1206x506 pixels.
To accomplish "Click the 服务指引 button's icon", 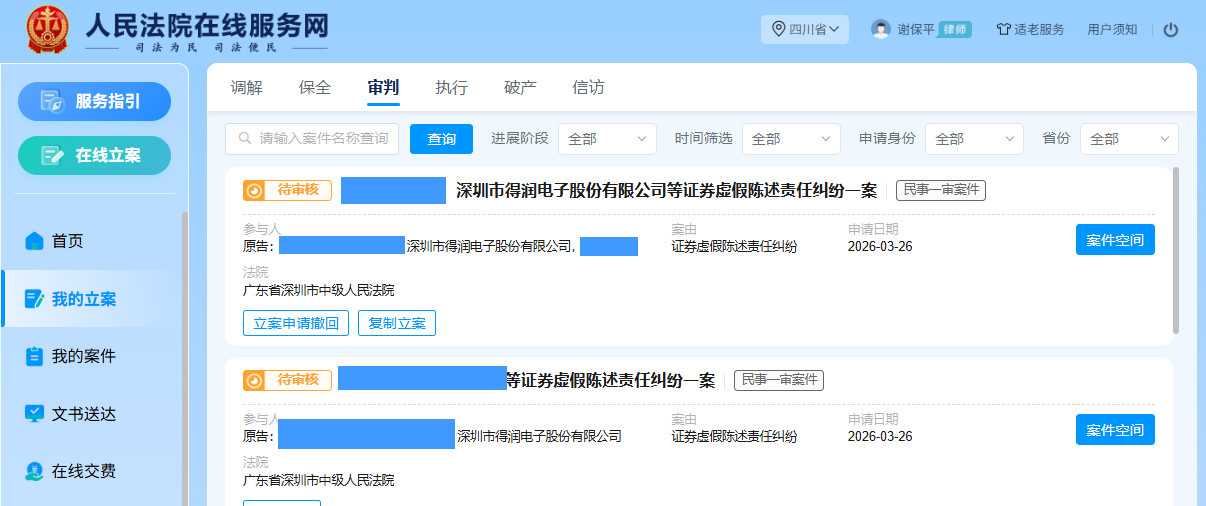I will pos(52,101).
